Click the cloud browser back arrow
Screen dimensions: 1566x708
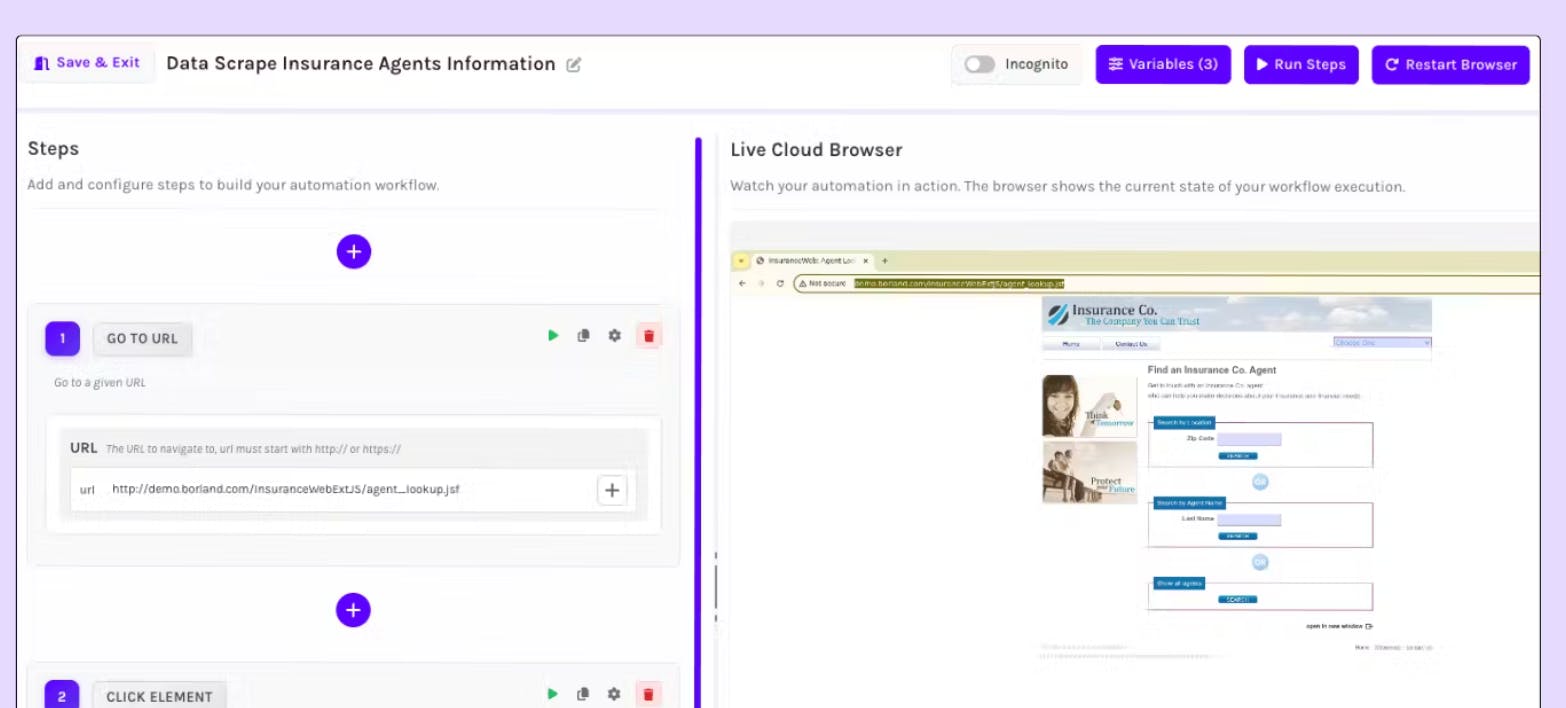(742, 283)
